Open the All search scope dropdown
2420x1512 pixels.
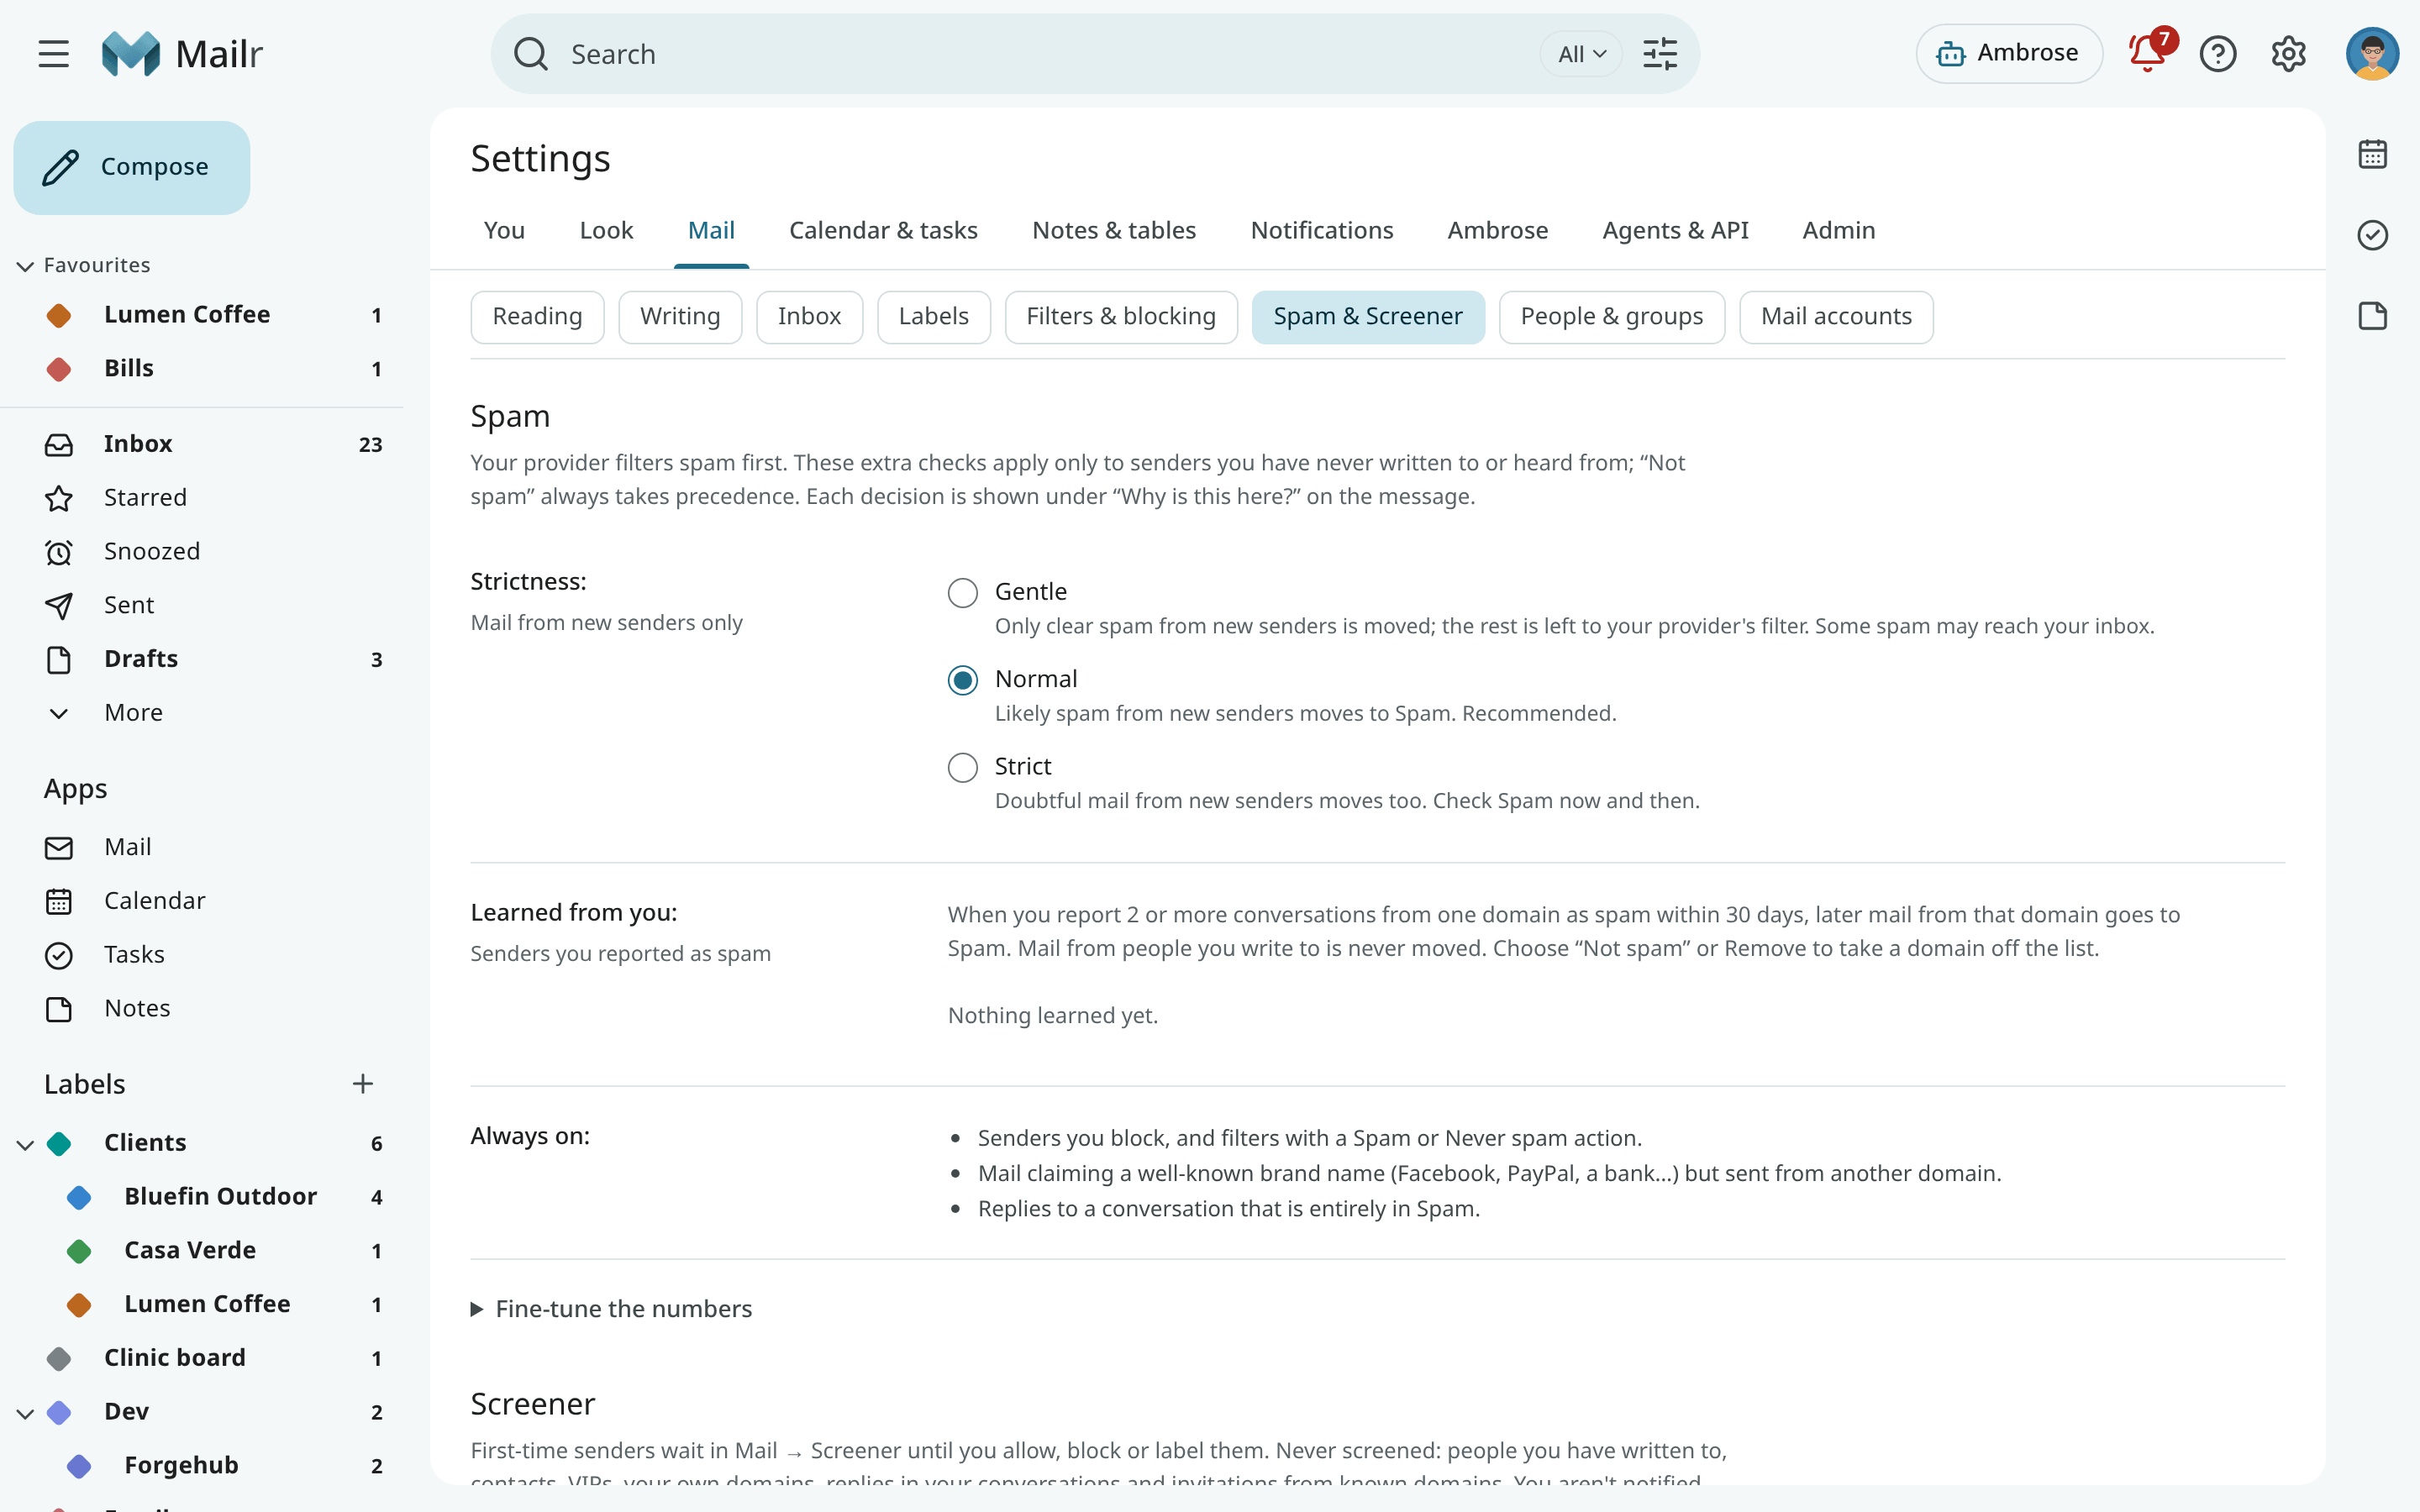pyautogui.click(x=1581, y=54)
